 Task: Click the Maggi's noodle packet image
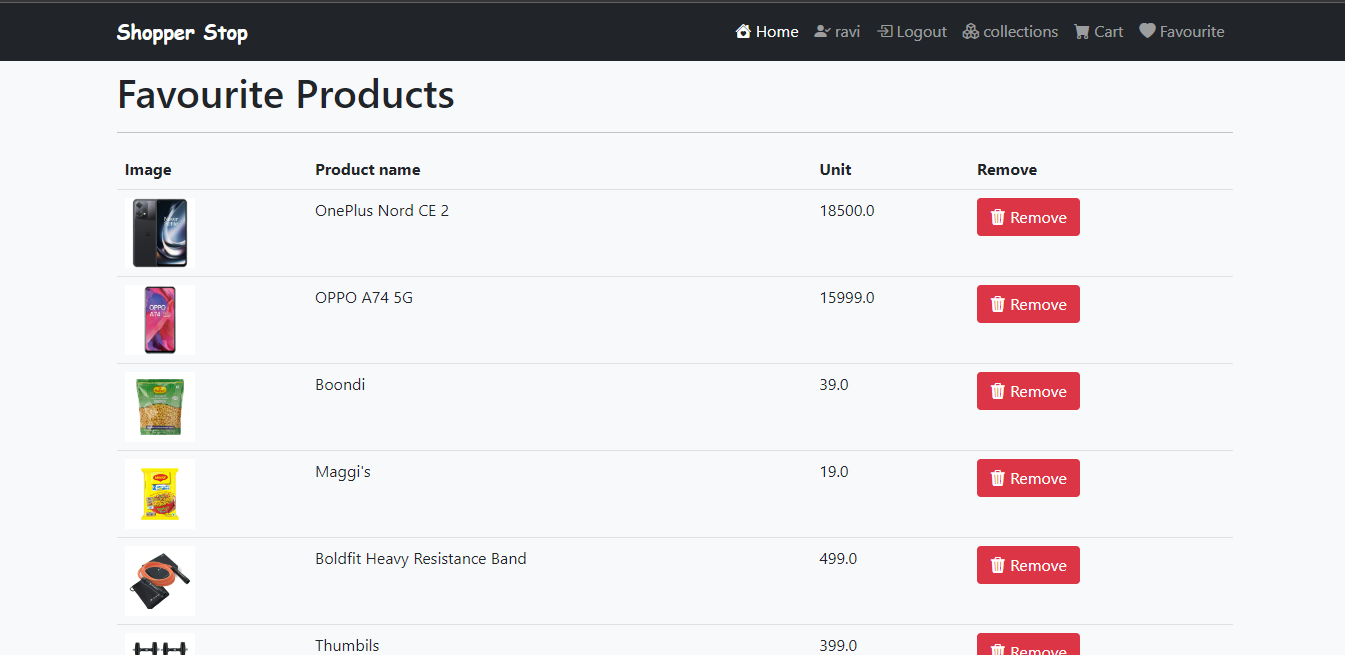click(160, 494)
